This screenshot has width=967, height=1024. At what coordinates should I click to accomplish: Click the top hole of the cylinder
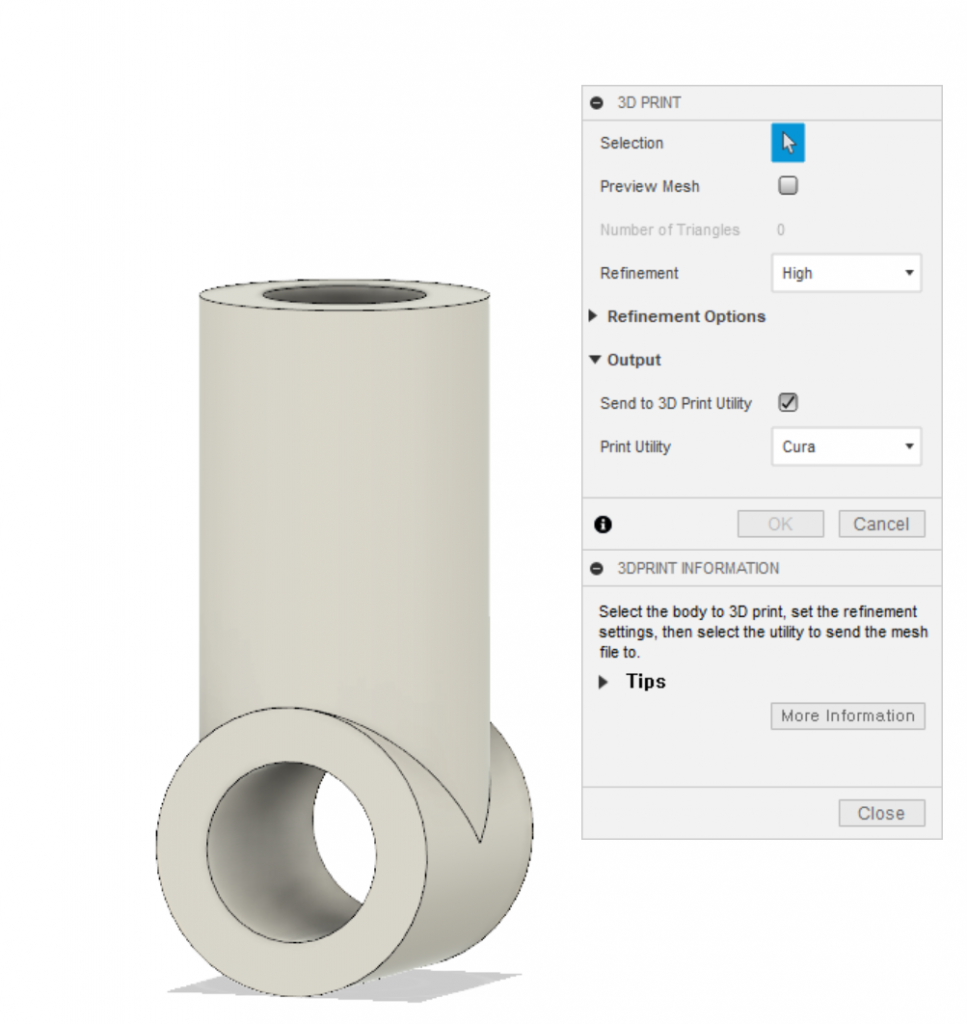(x=344, y=295)
